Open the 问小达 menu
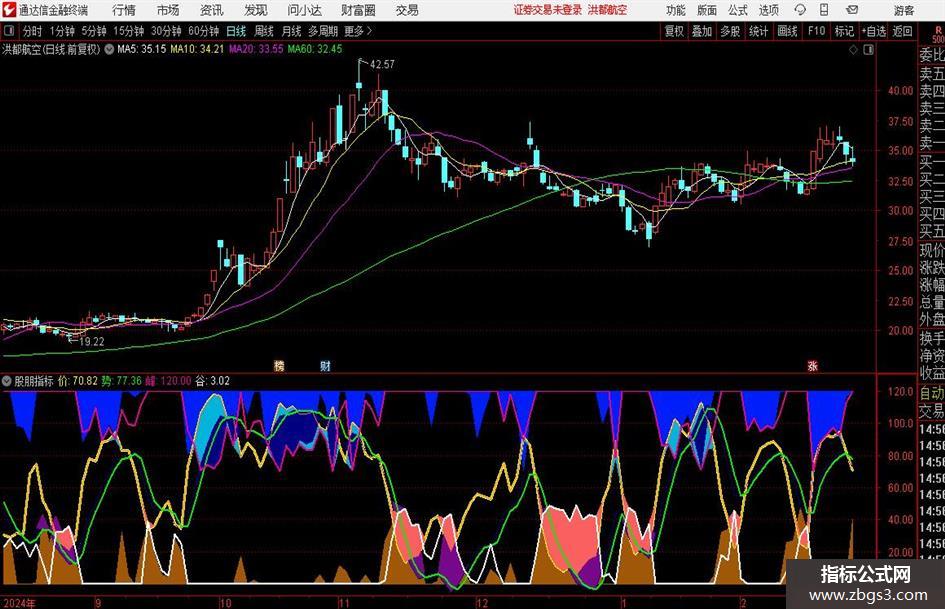945x609 pixels. click(304, 10)
